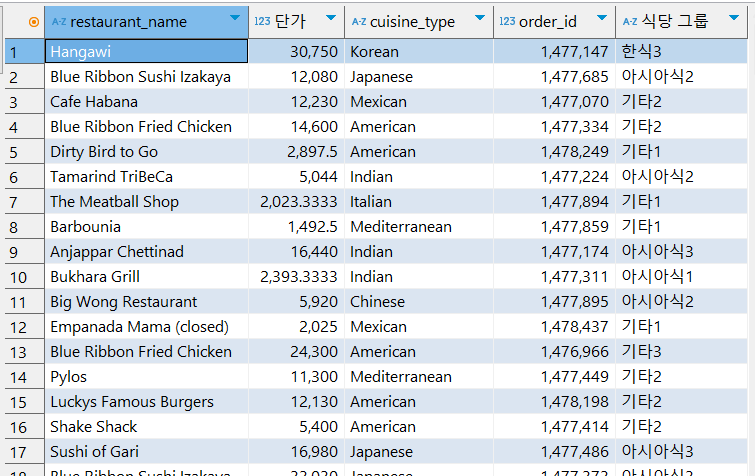The width and height of the screenshot is (755, 476).
Task: Click Mediterranean cell in Barbounia row
Action: click(x=419, y=227)
